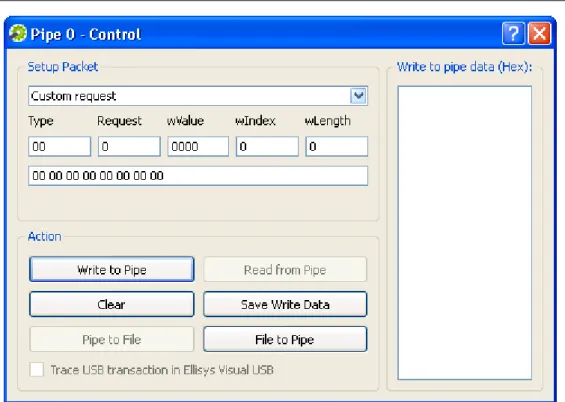Click the Pipe 0 Control title bar icon
The height and width of the screenshot is (402, 565).
[x=18, y=34]
